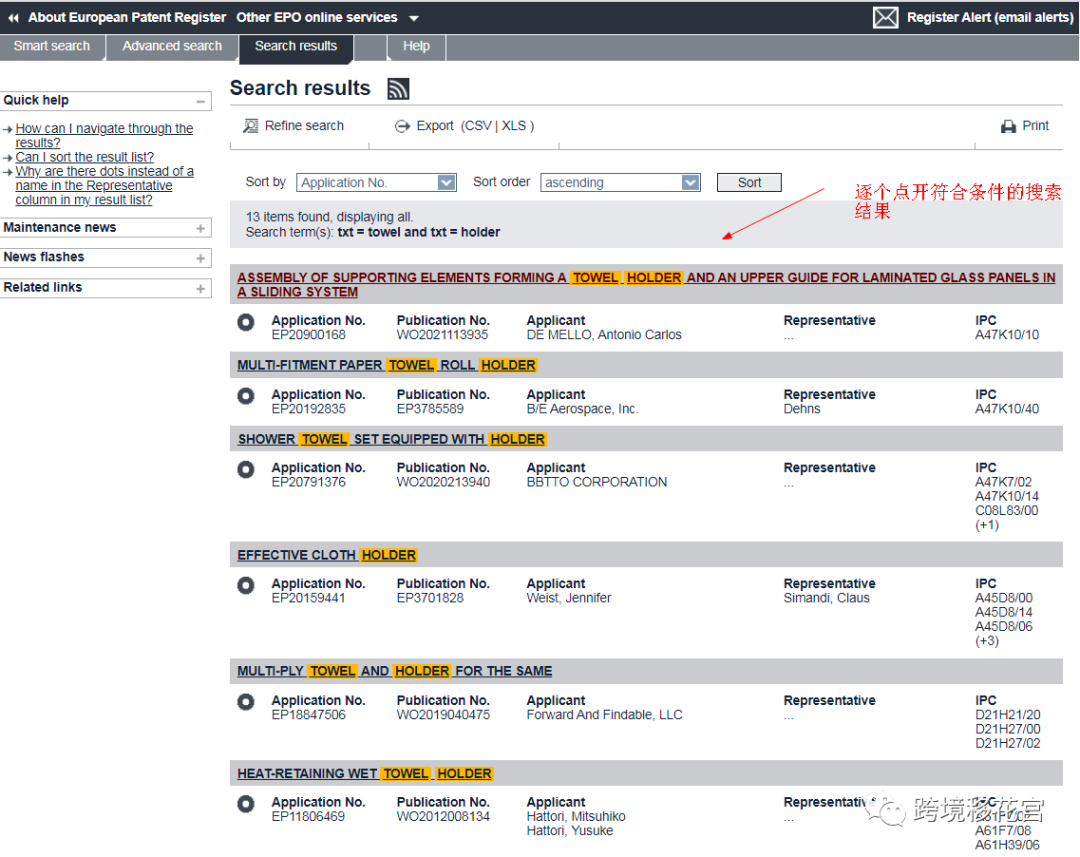This screenshot has height=857, width=1080.
Task: Click the Register Alert envelope icon
Action: (885, 17)
